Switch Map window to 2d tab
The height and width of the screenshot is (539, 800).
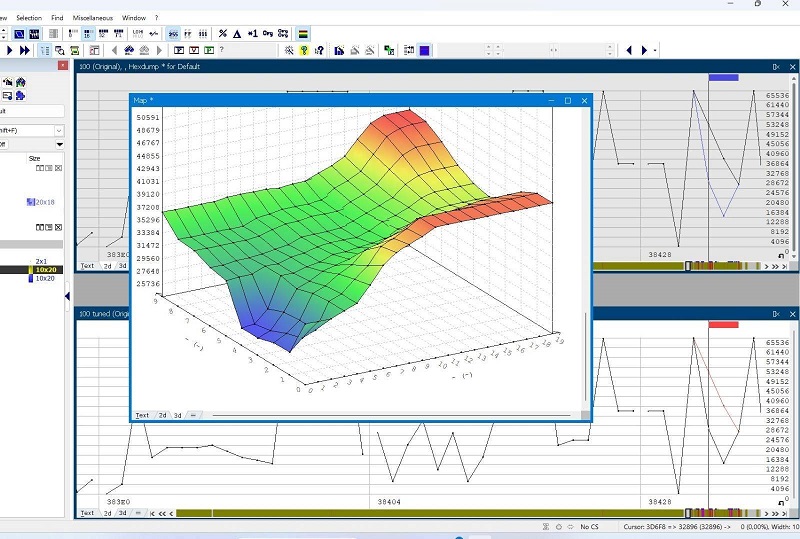162,415
